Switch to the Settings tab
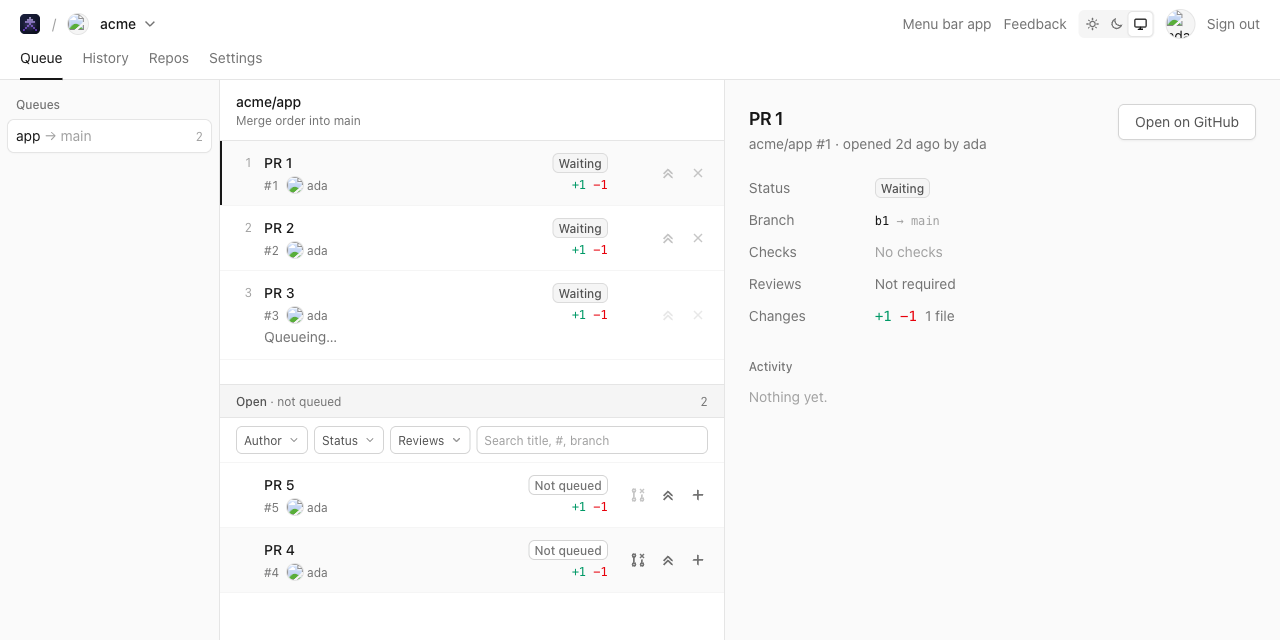The image size is (1280, 640). pos(236,58)
